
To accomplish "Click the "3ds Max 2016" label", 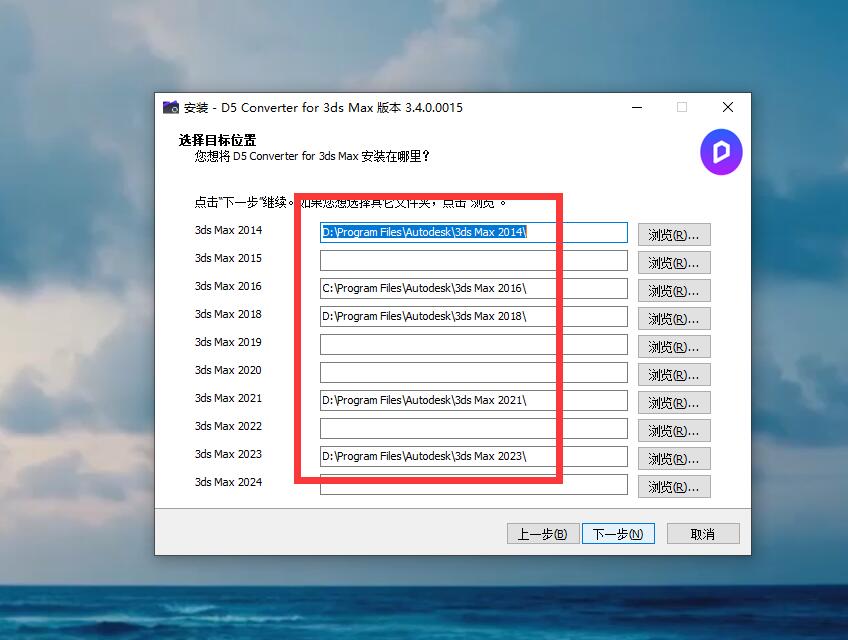I will (x=228, y=286).
